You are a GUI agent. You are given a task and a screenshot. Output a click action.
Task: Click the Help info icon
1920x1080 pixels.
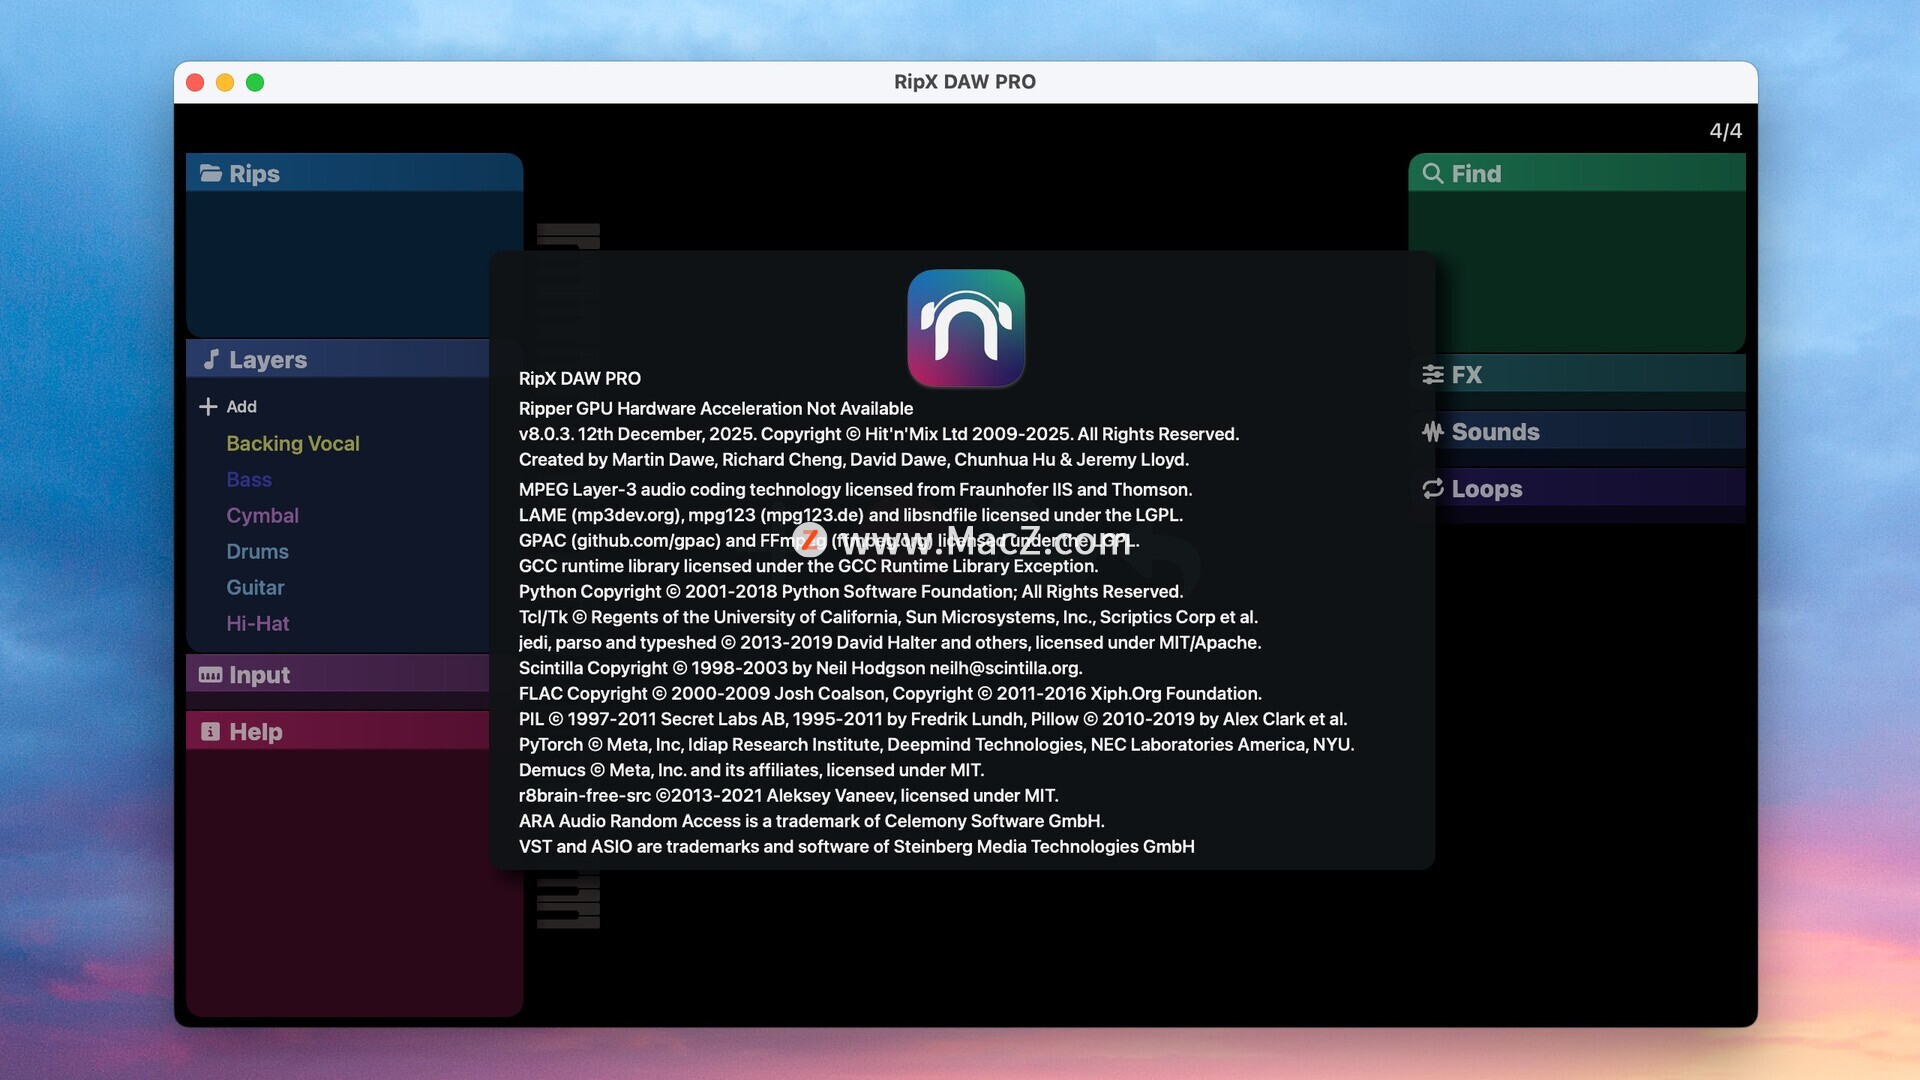(210, 732)
